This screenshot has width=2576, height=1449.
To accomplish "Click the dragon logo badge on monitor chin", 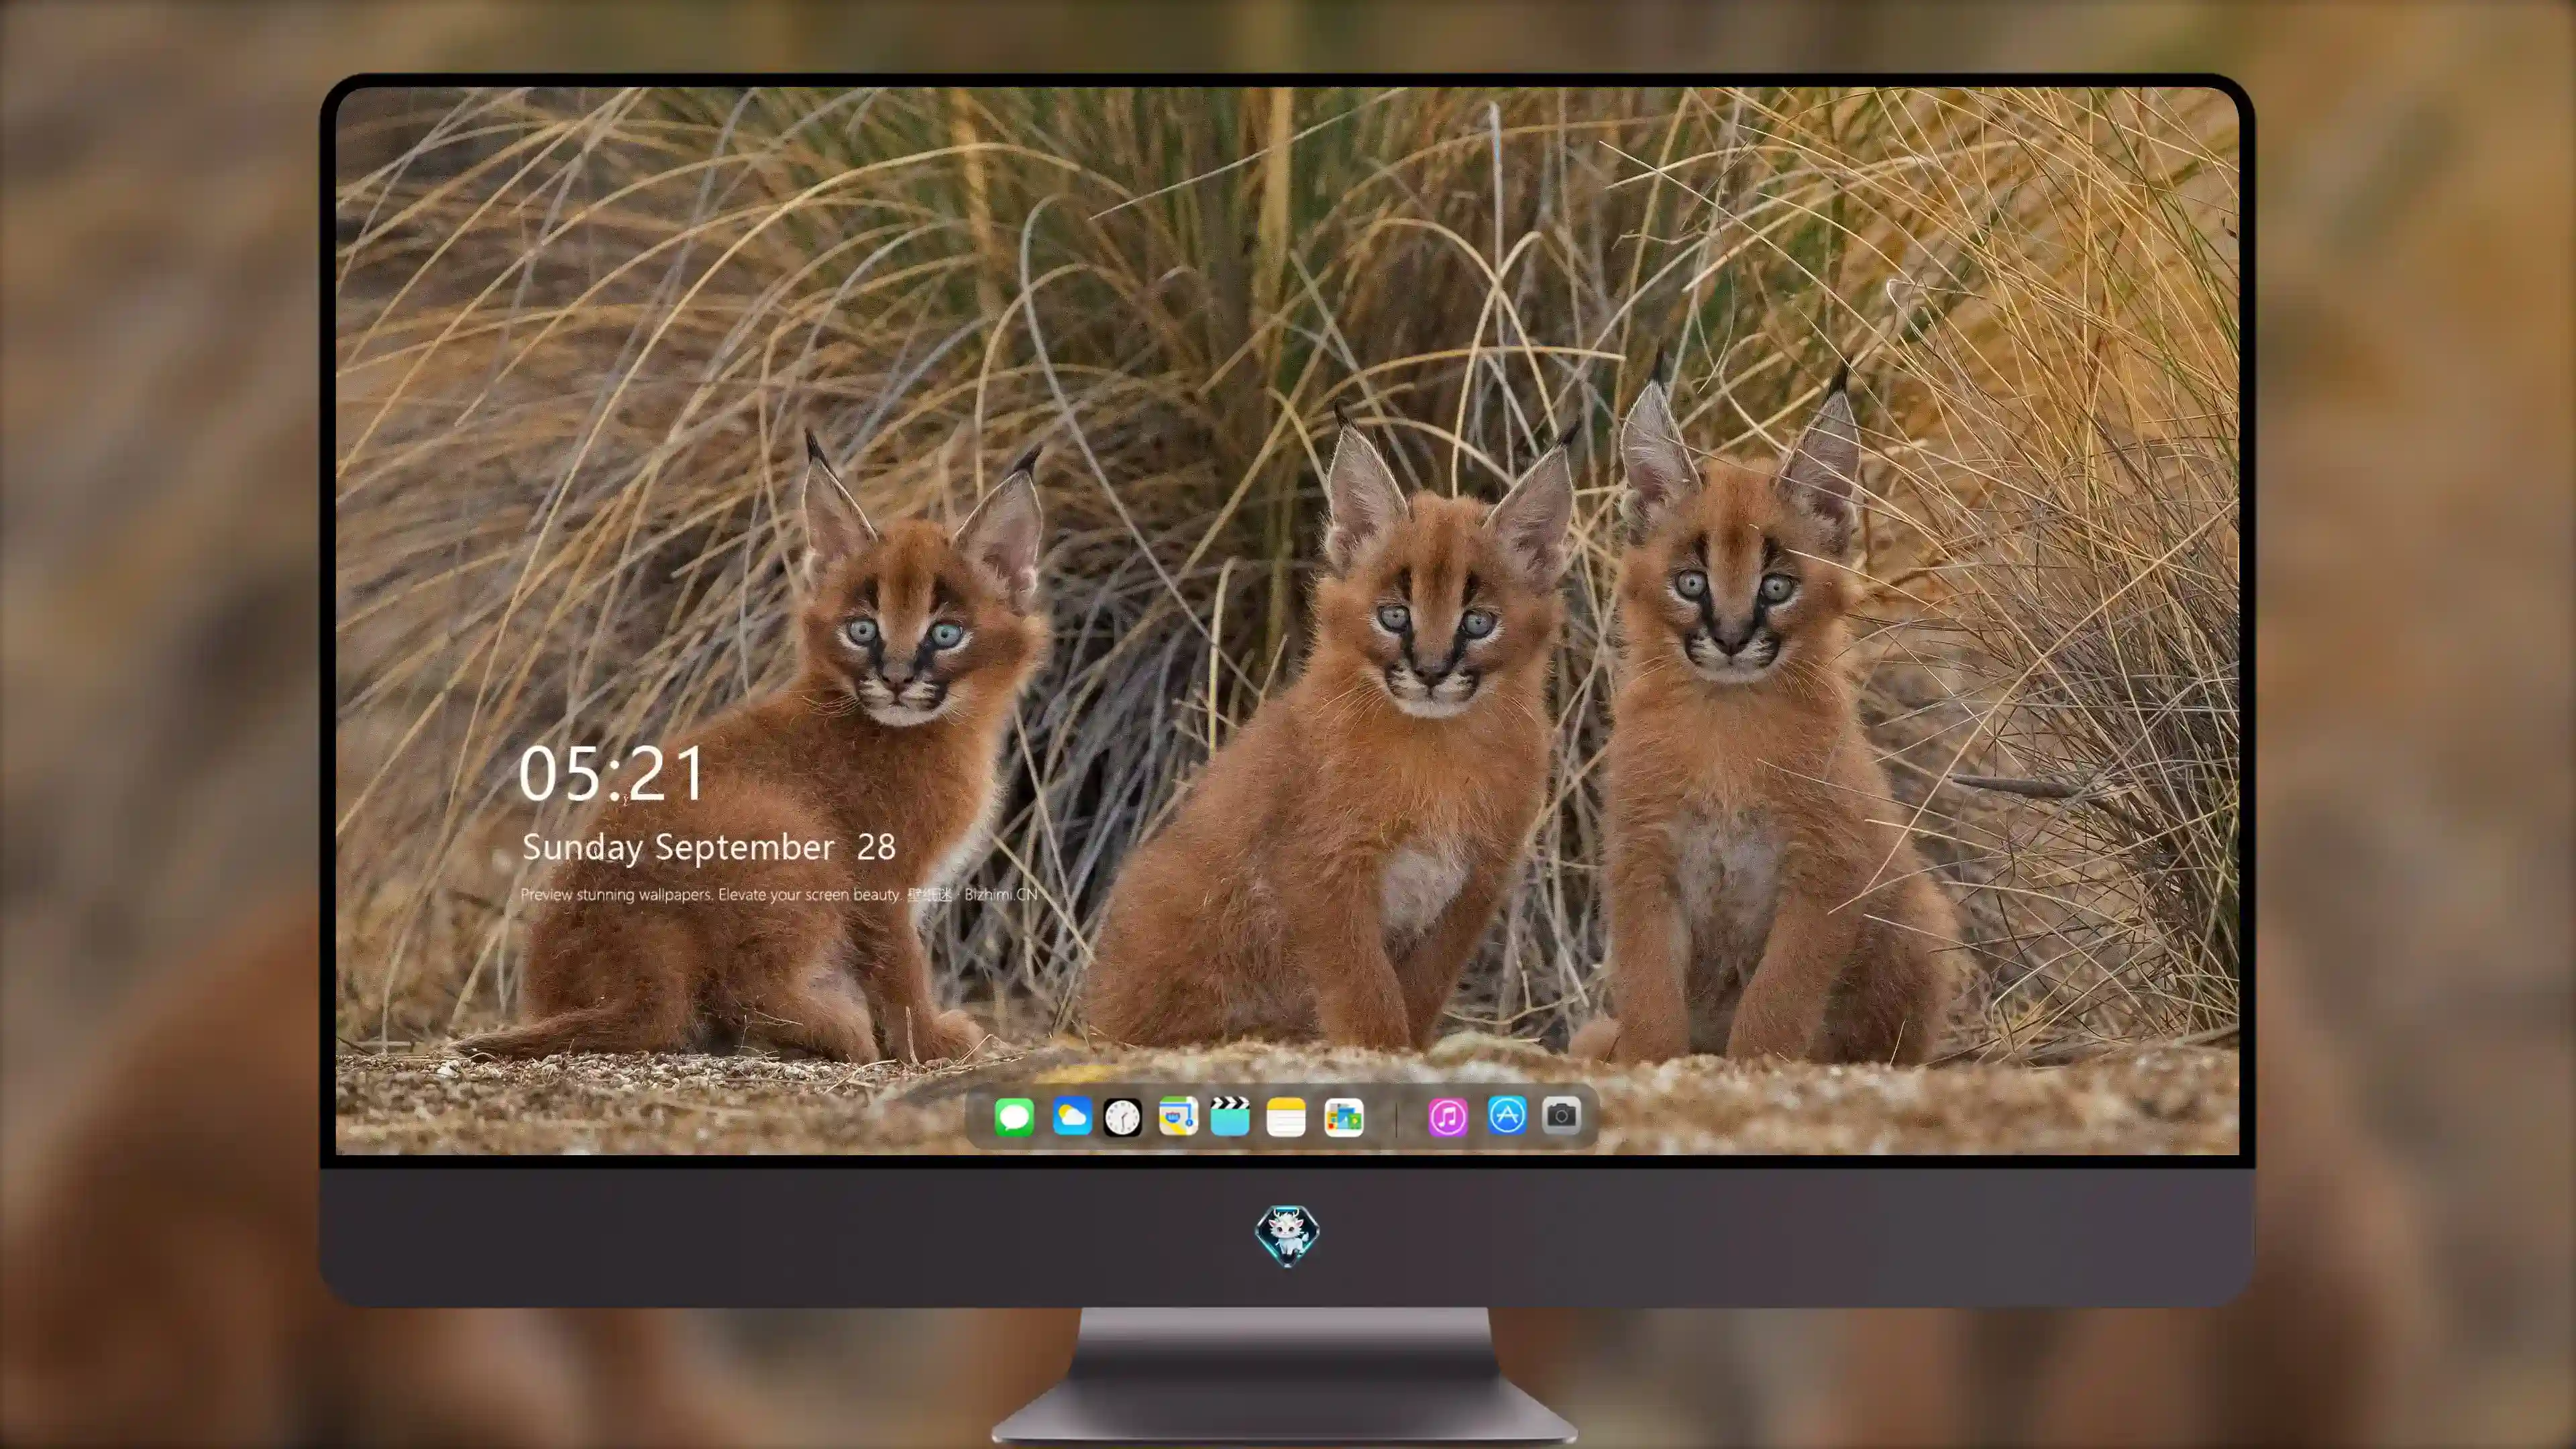I will pos(1287,1236).
